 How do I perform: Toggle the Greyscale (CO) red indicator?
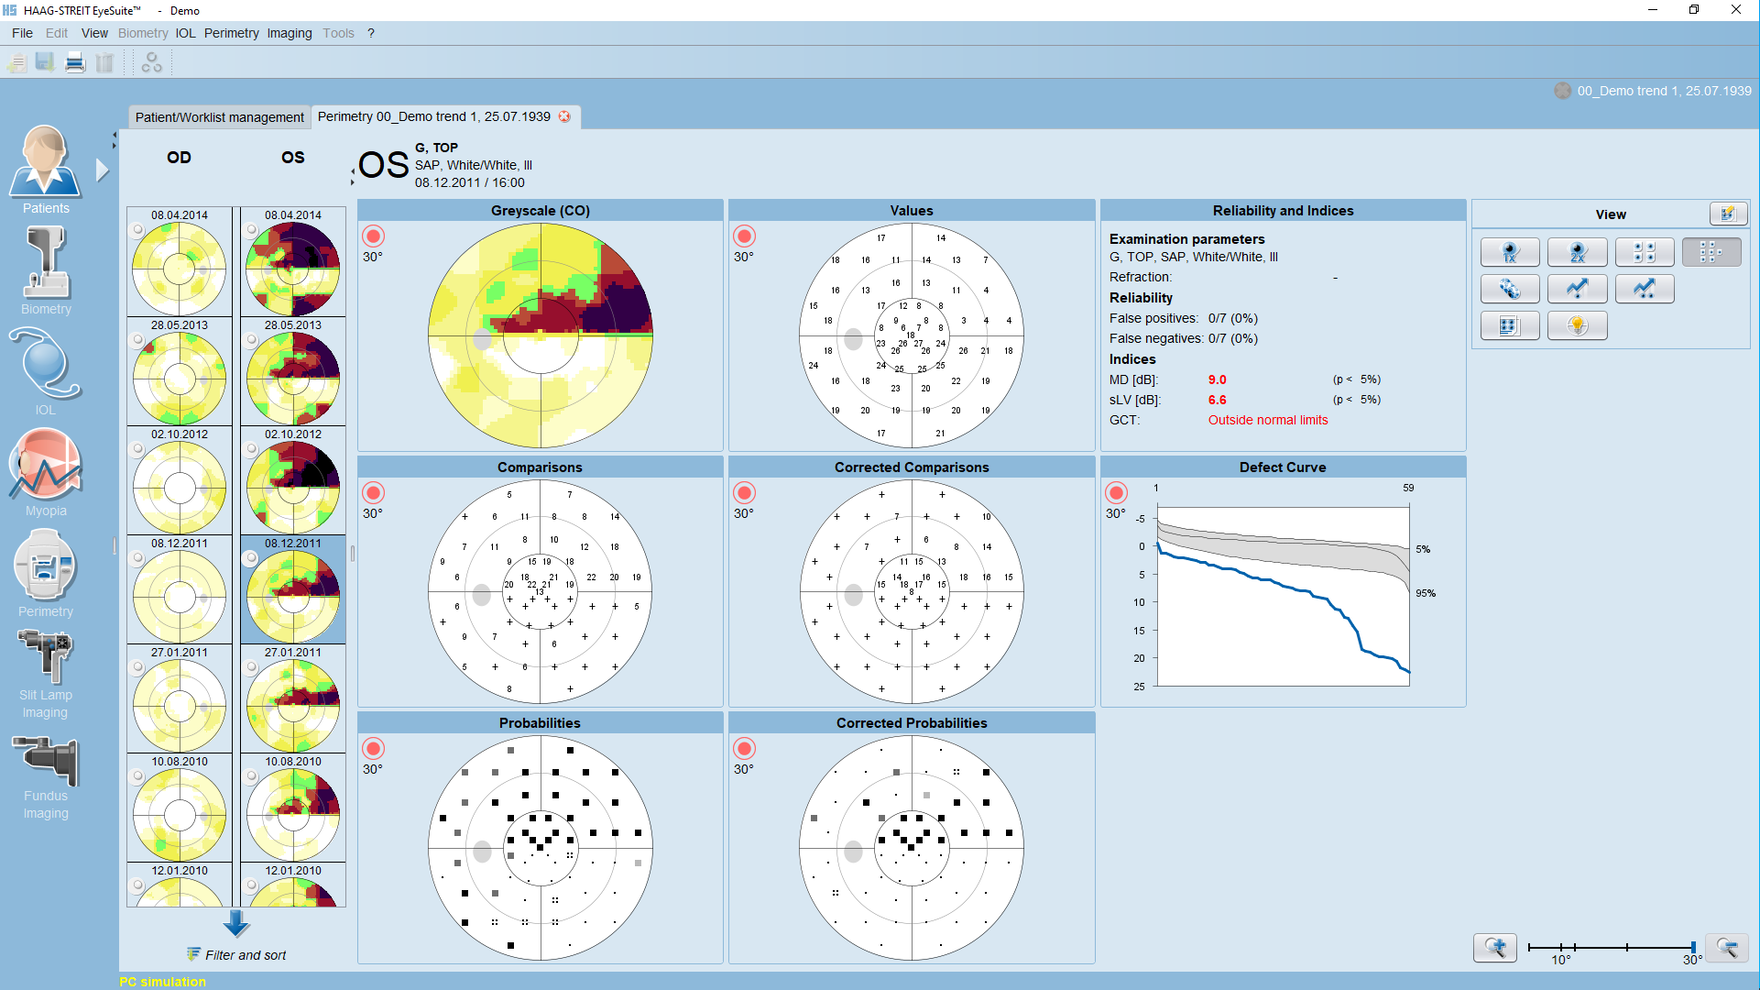click(x=373, y=236)
